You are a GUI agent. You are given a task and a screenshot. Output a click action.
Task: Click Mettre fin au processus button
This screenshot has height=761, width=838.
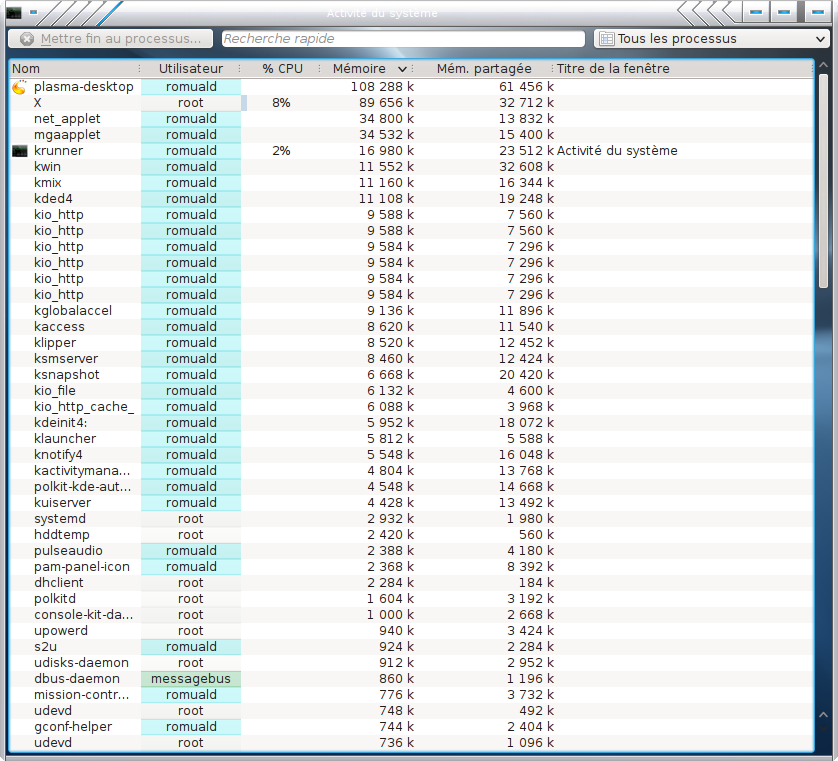point(111,39)
